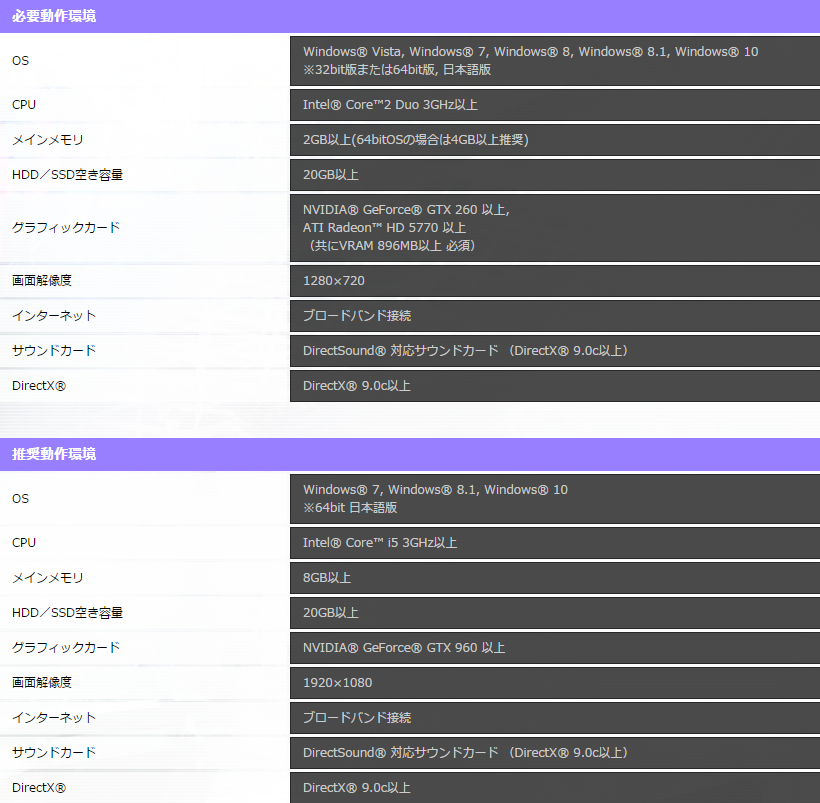Click the minimum インターネット row label
Screen dimensions: 820x803
pyautogui.click(x=54, y=315)
